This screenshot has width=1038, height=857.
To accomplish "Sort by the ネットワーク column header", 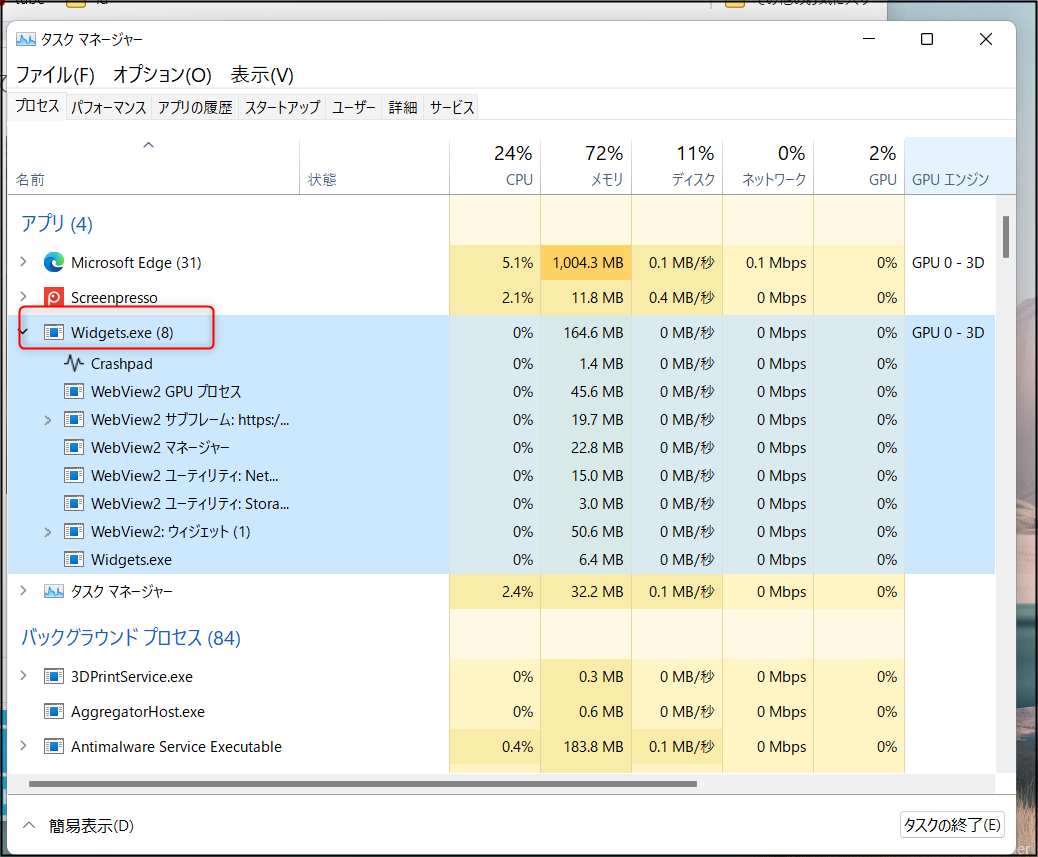I will [x=768, y=167].
